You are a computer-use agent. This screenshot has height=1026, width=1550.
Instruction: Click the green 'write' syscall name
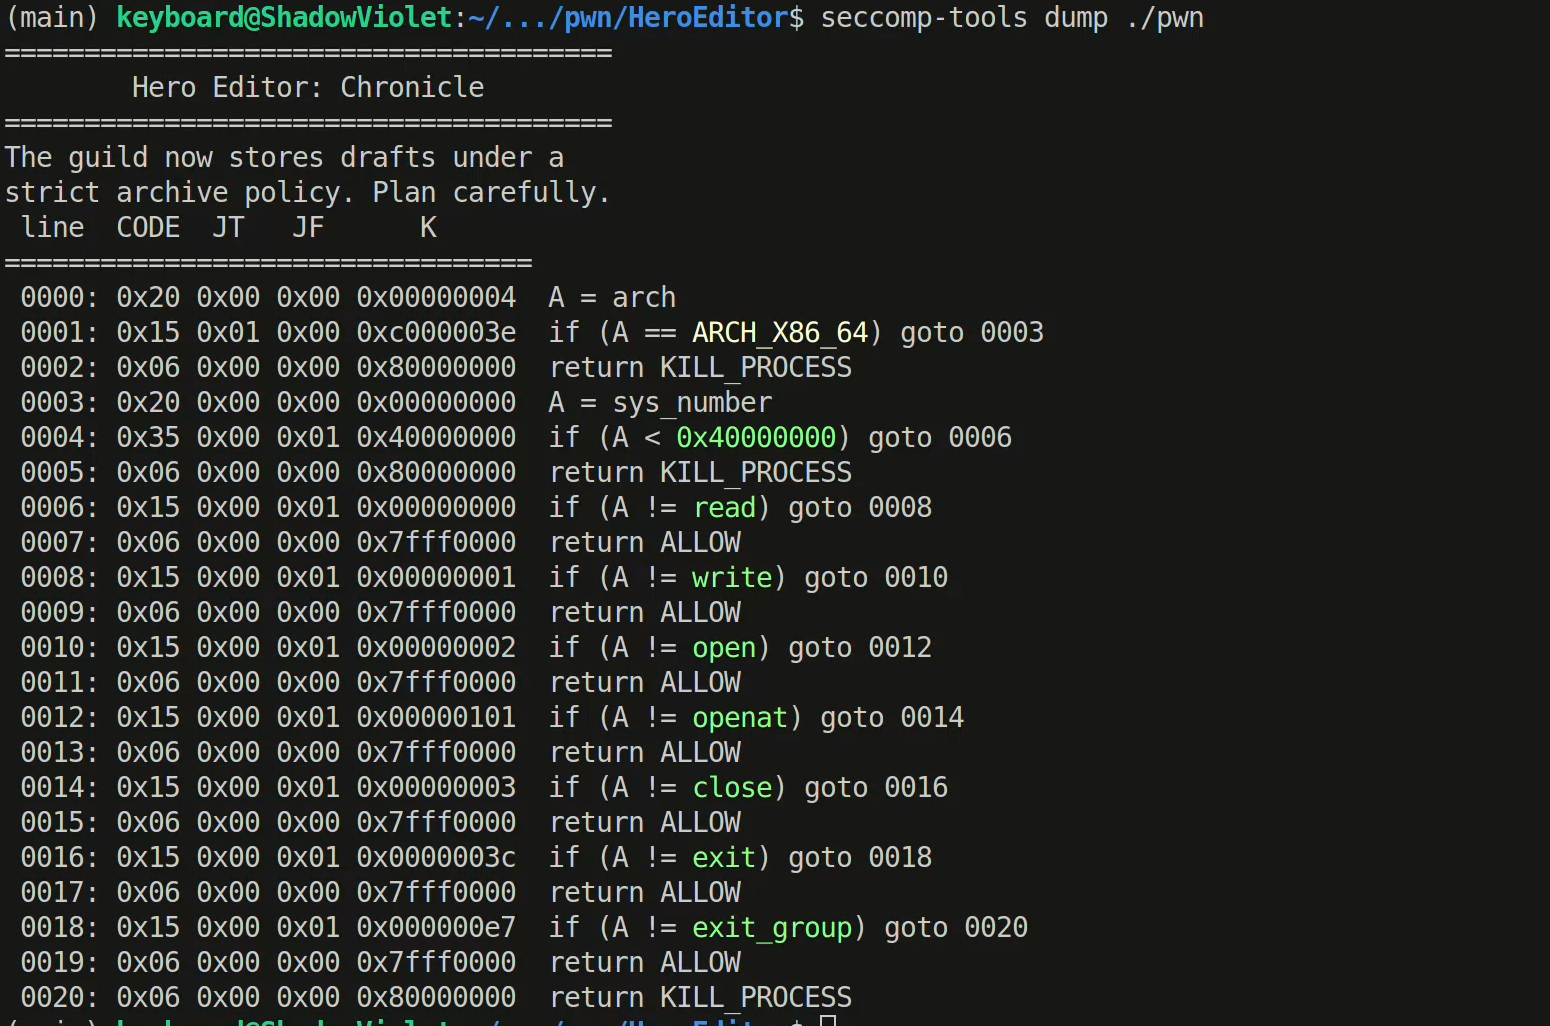point(732,578)
